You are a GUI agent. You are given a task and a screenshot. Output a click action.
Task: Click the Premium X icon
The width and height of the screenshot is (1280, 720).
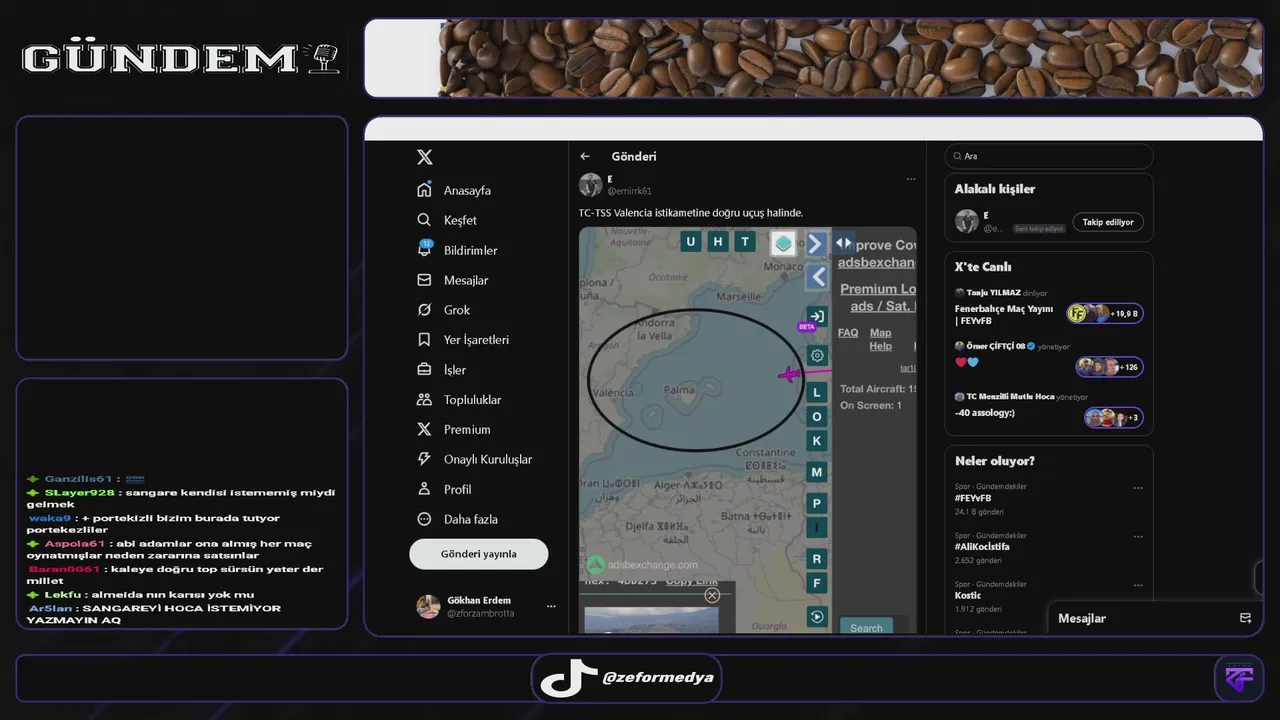coord(424,430)
